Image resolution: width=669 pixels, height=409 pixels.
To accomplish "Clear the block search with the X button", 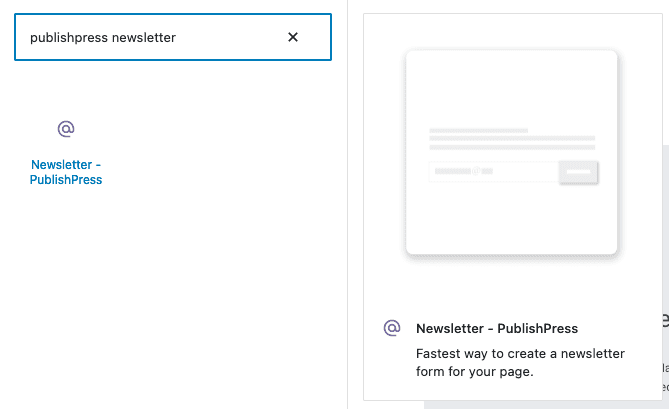I will pos(293,37).
